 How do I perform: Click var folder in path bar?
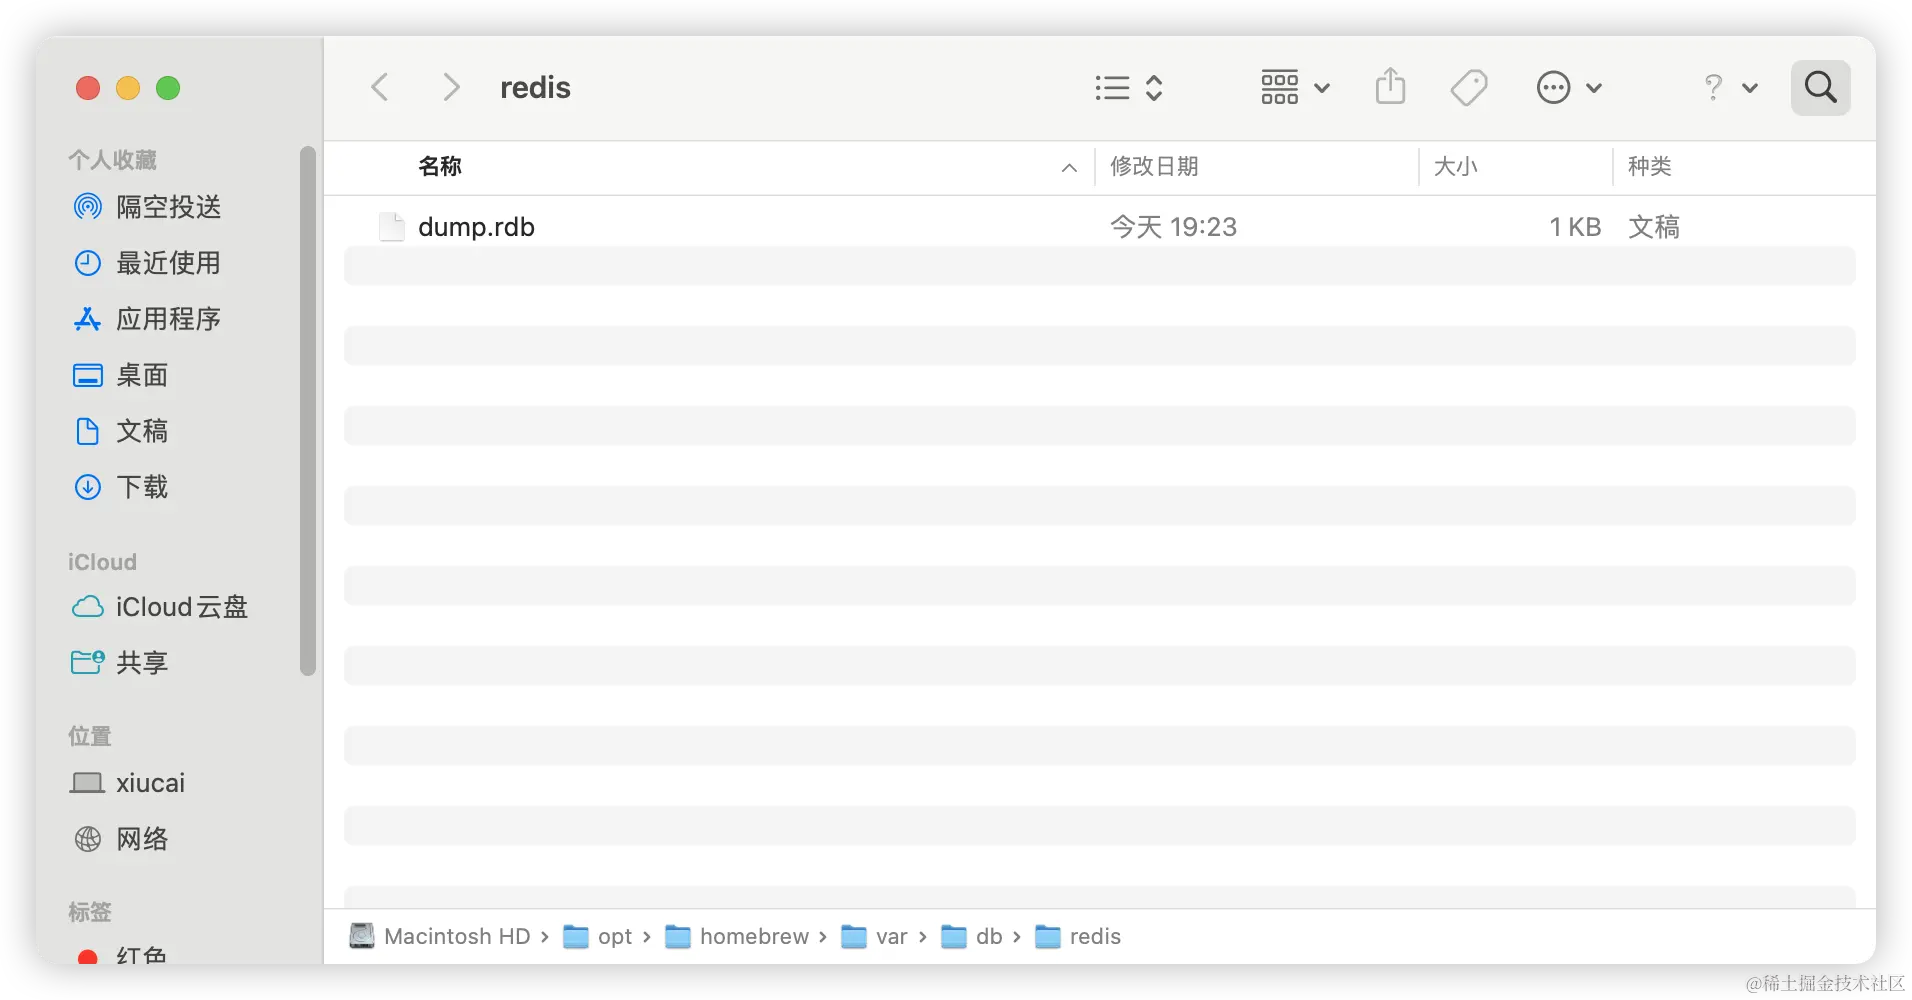tap(875, 937)
